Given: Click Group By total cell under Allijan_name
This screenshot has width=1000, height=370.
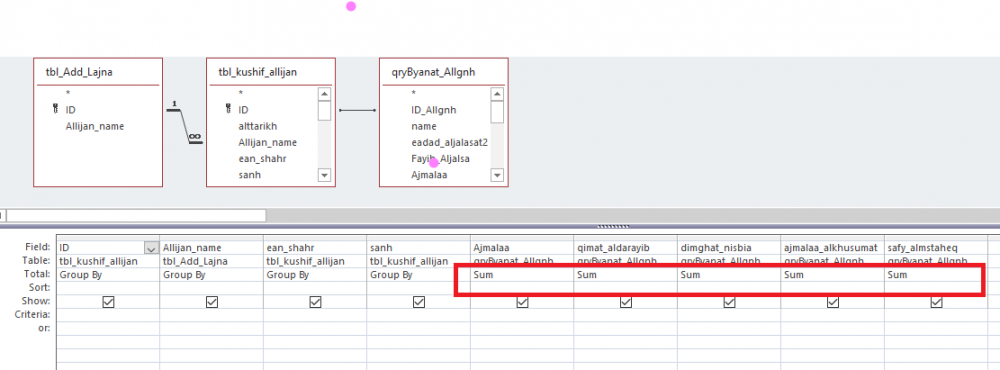Looking at the screenshot, I should tap(211, 275).
